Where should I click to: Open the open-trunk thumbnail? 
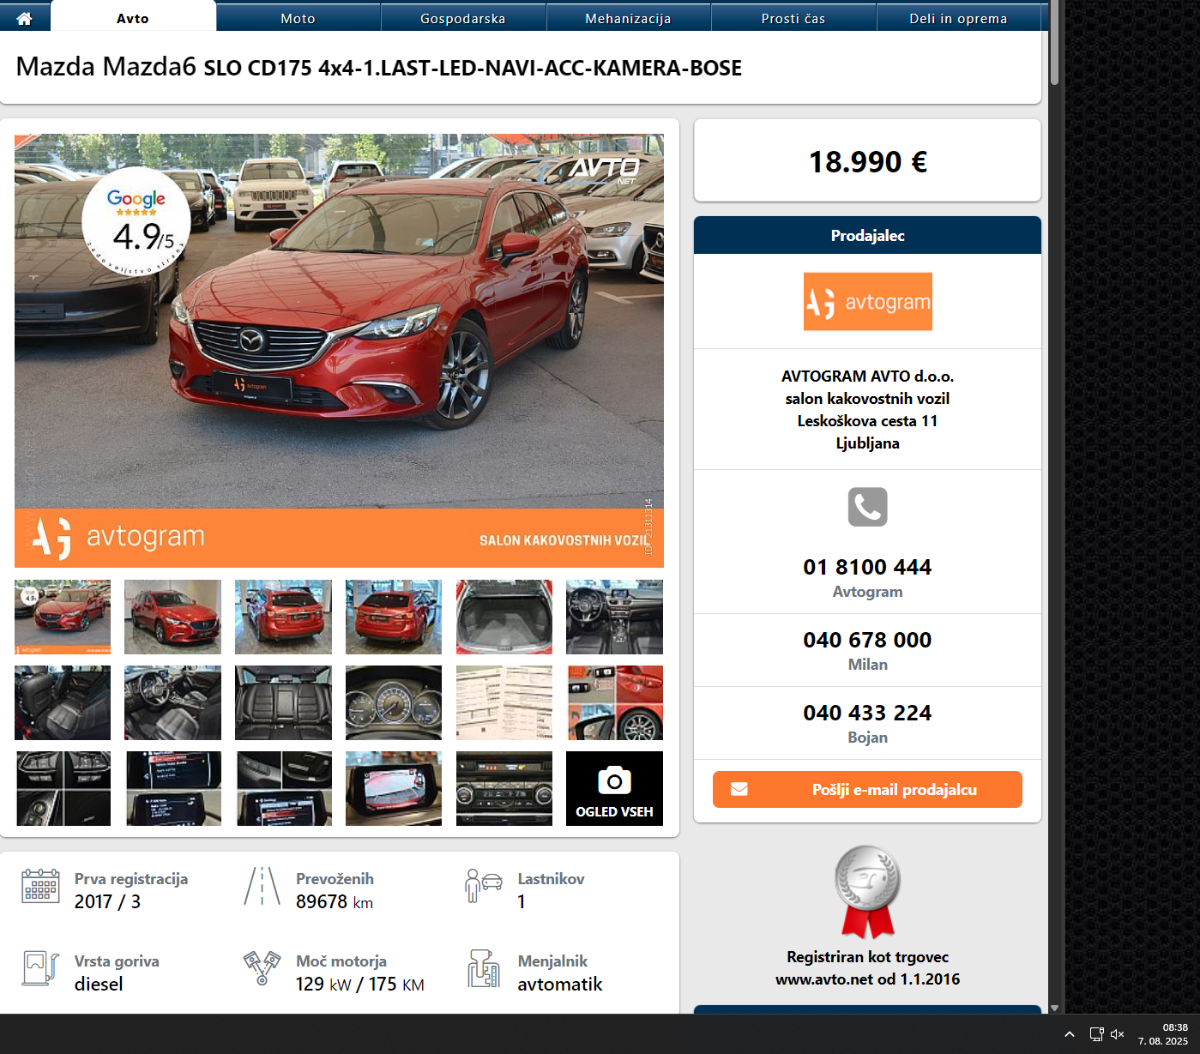pos(504,617)
